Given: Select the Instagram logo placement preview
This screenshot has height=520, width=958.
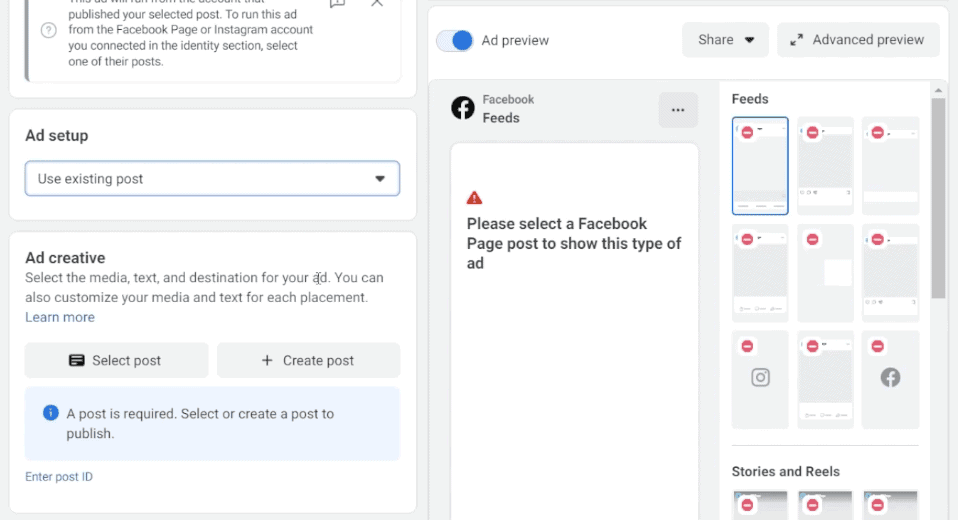Looking at the screenshot, I should (x=760, y=379).
